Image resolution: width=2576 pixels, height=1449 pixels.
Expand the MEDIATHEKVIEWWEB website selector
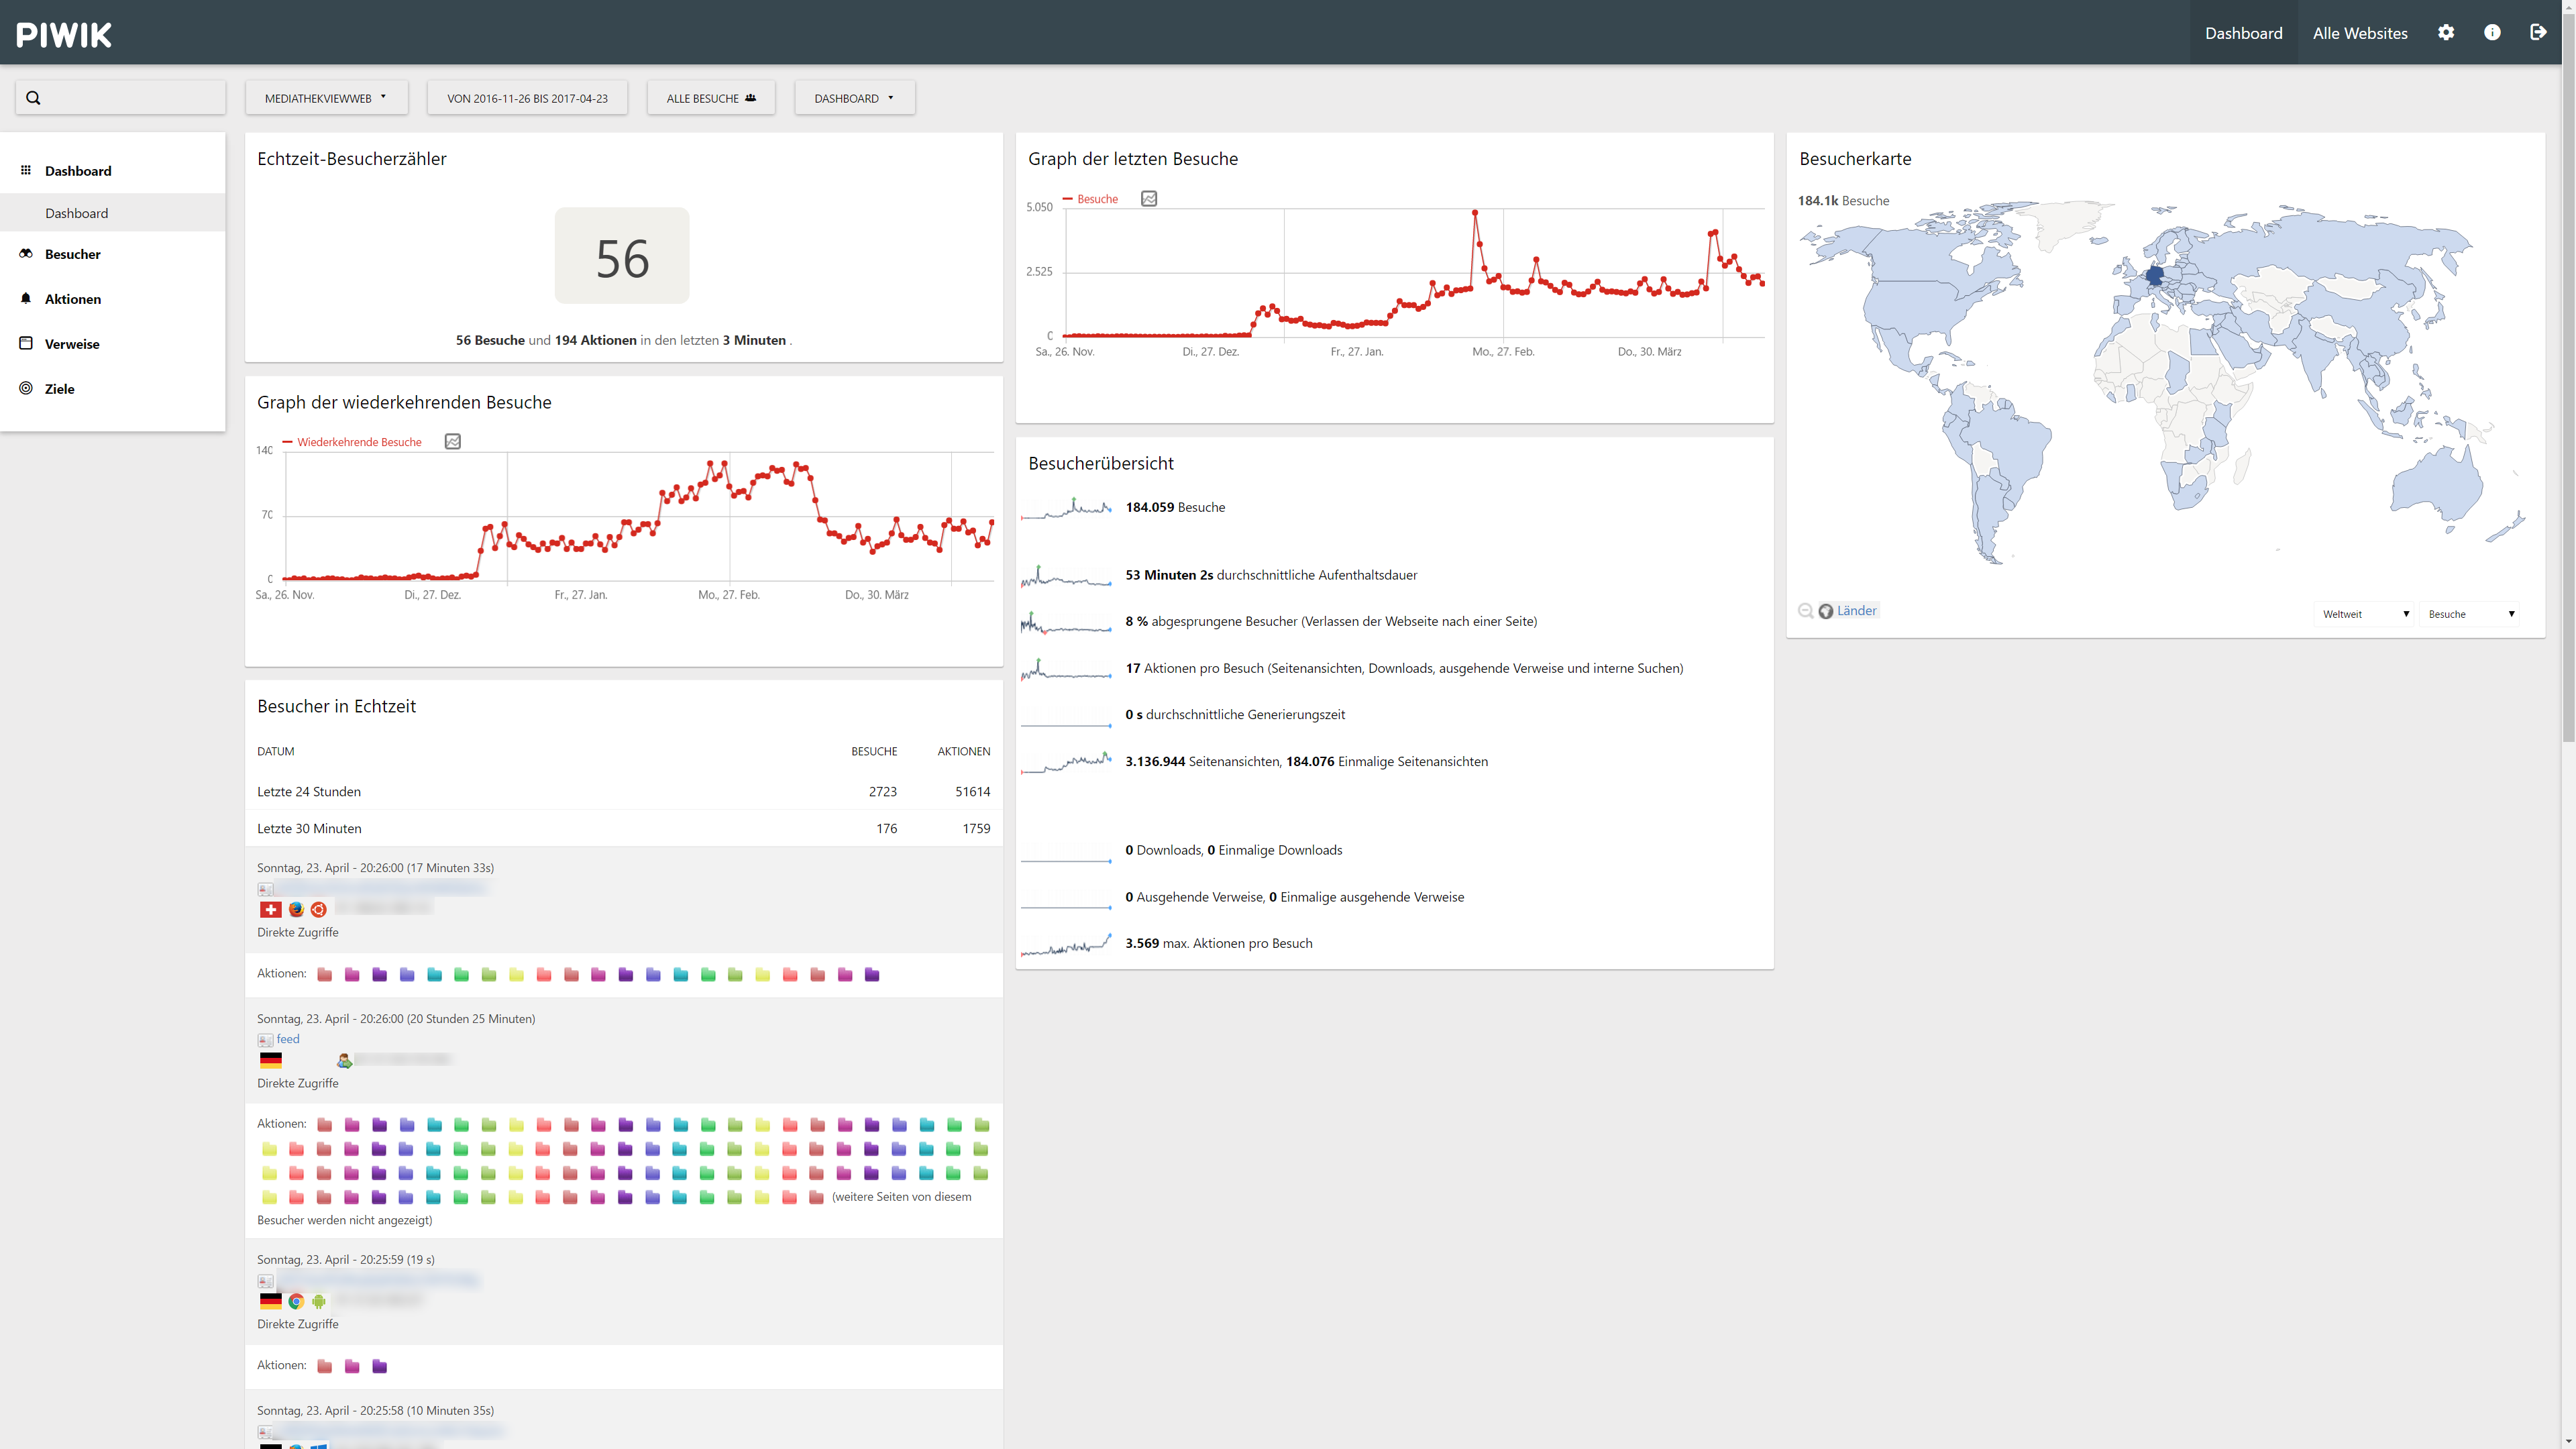pyautogui.click(x=326, y=98)
